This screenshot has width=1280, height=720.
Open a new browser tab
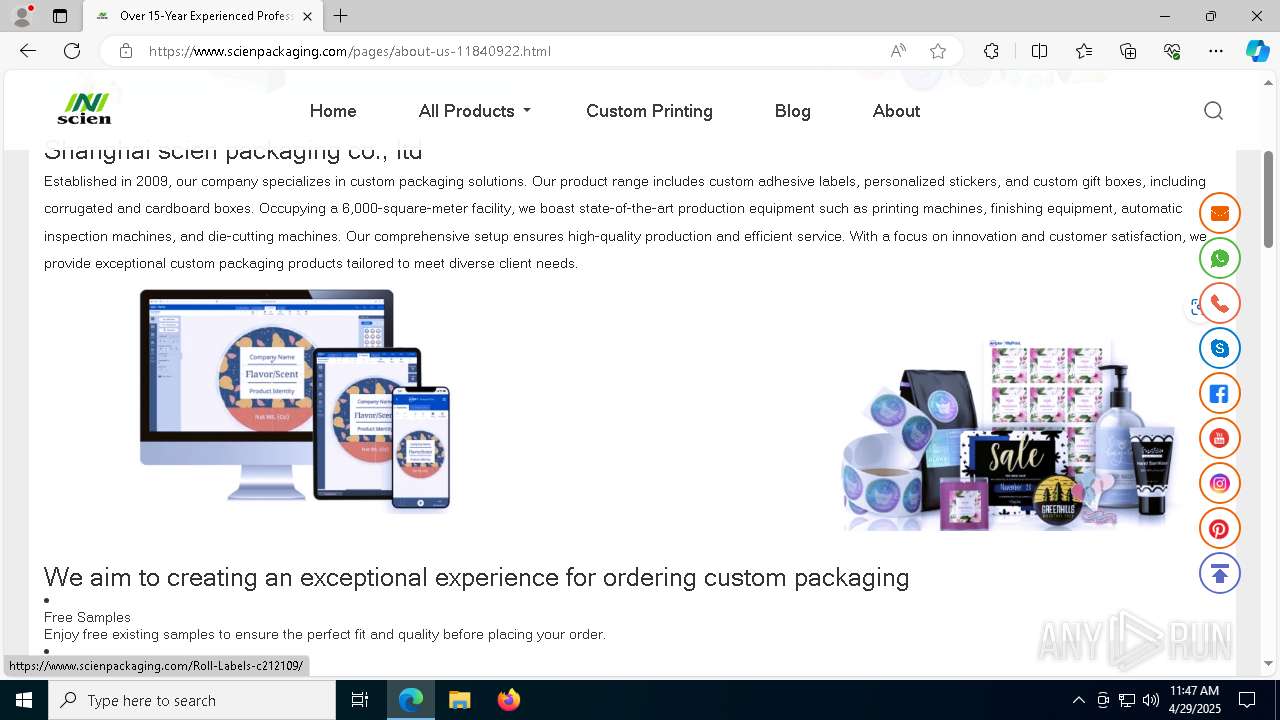coord(341,16)
